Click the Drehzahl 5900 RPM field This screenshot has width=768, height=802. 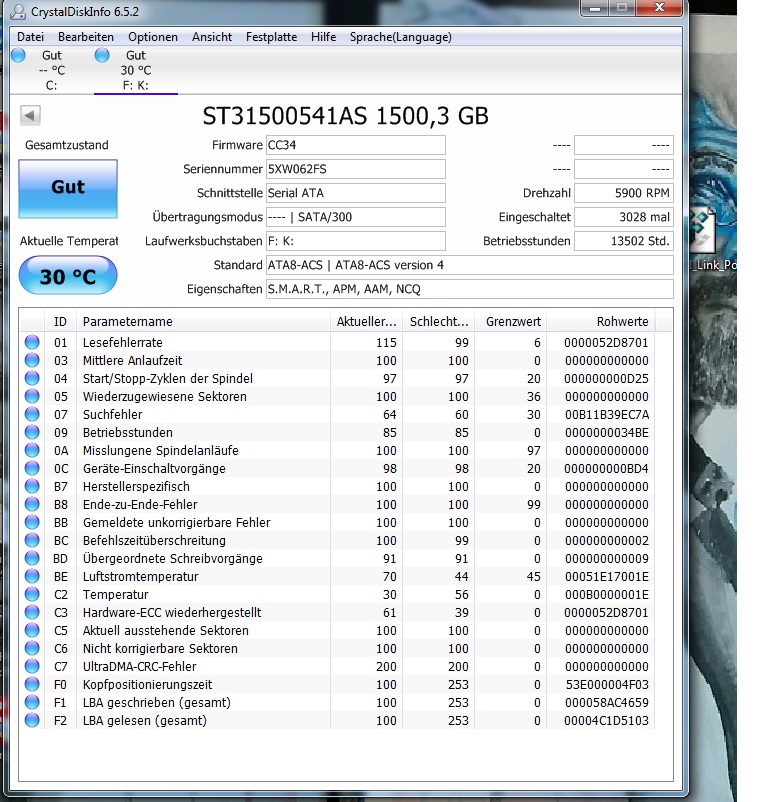point(624,193)
